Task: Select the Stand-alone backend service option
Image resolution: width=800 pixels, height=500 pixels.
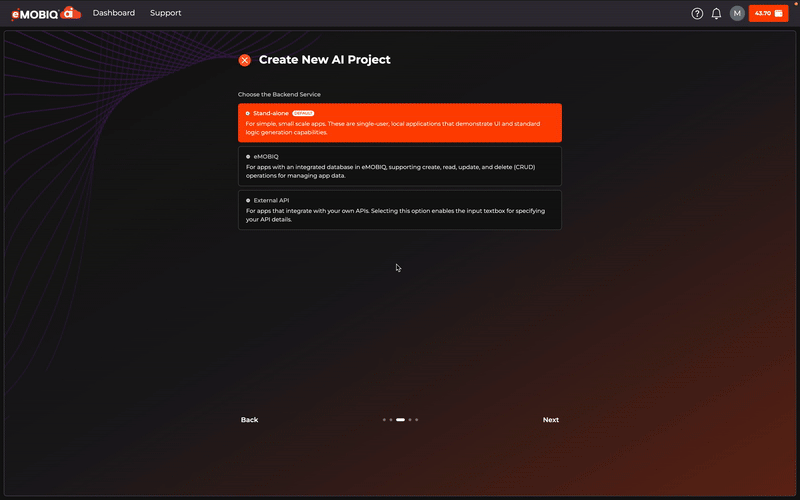Action: coord(399,122)
